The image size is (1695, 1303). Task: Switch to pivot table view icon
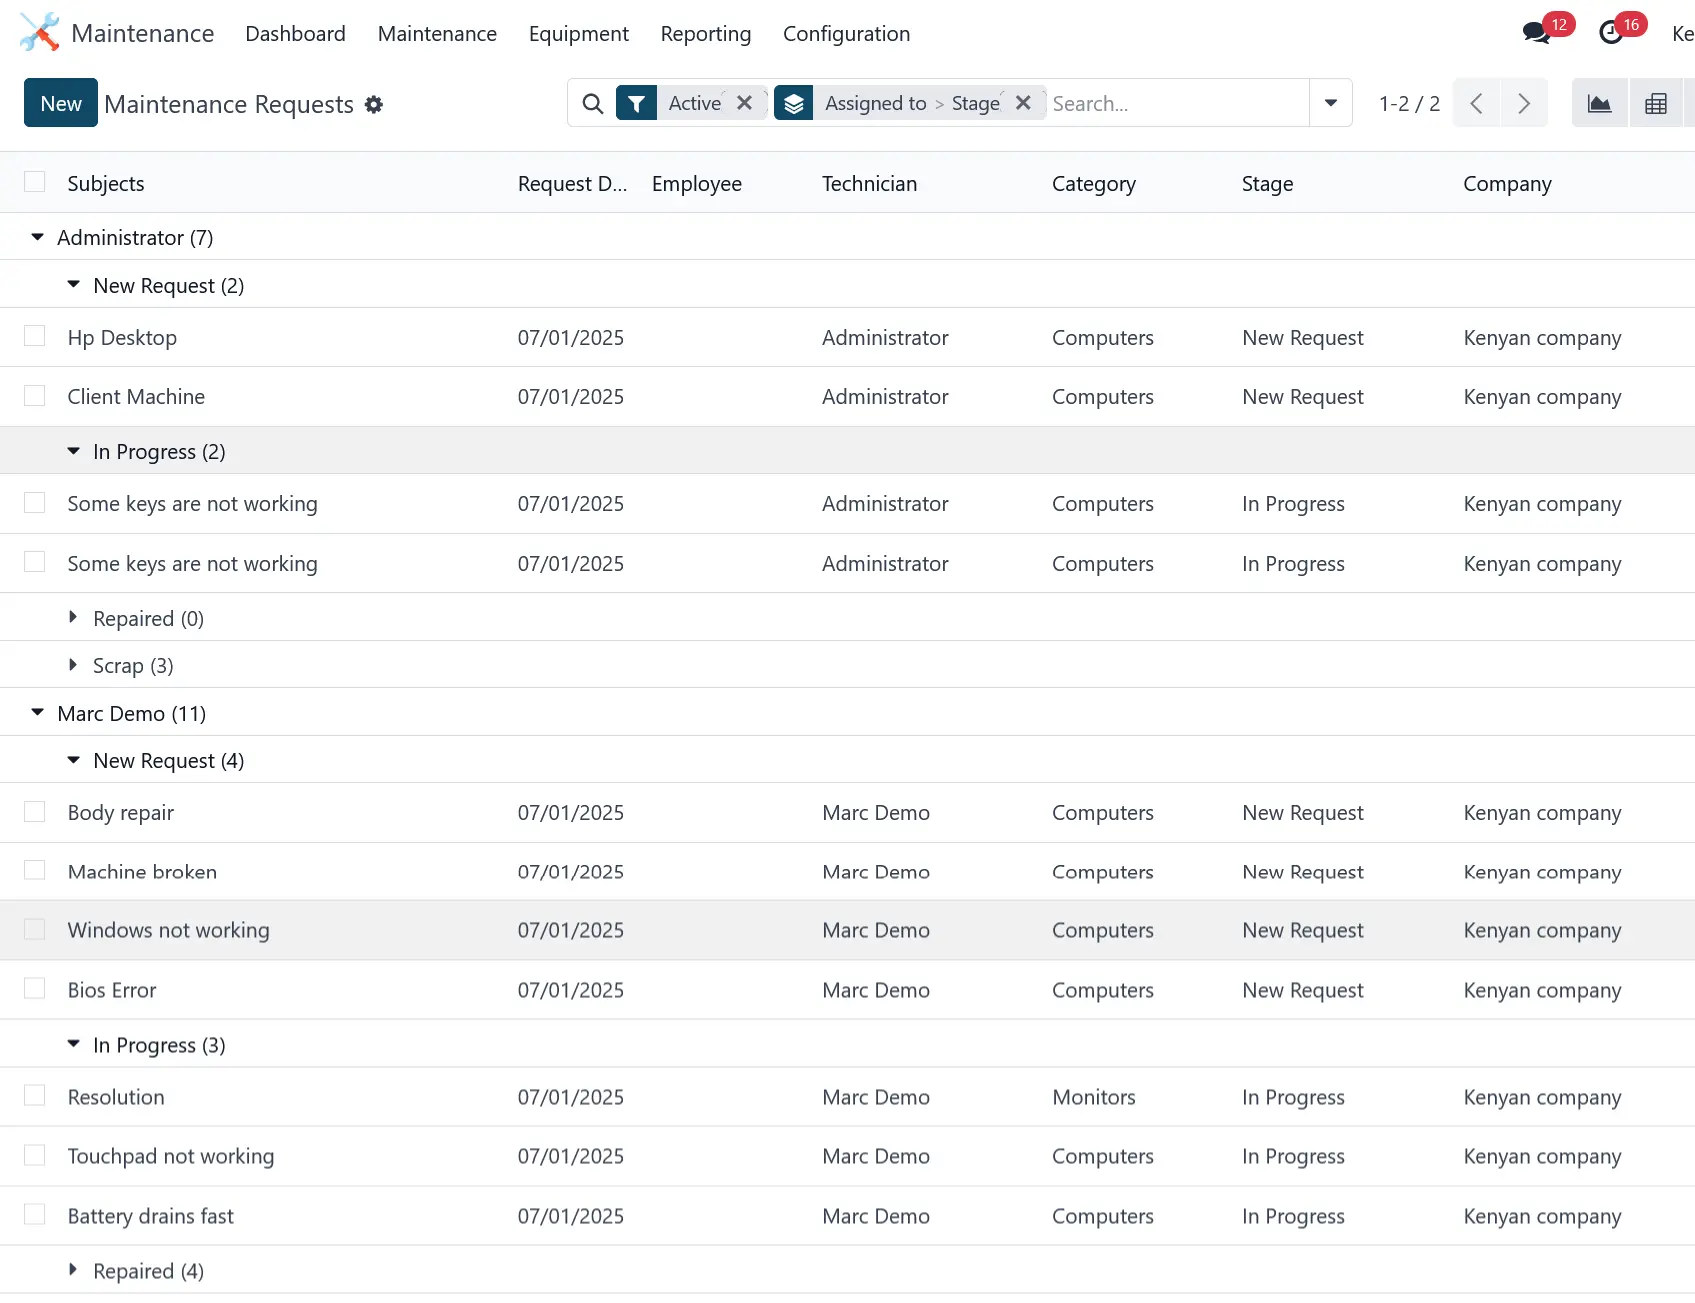(1655, 104)
